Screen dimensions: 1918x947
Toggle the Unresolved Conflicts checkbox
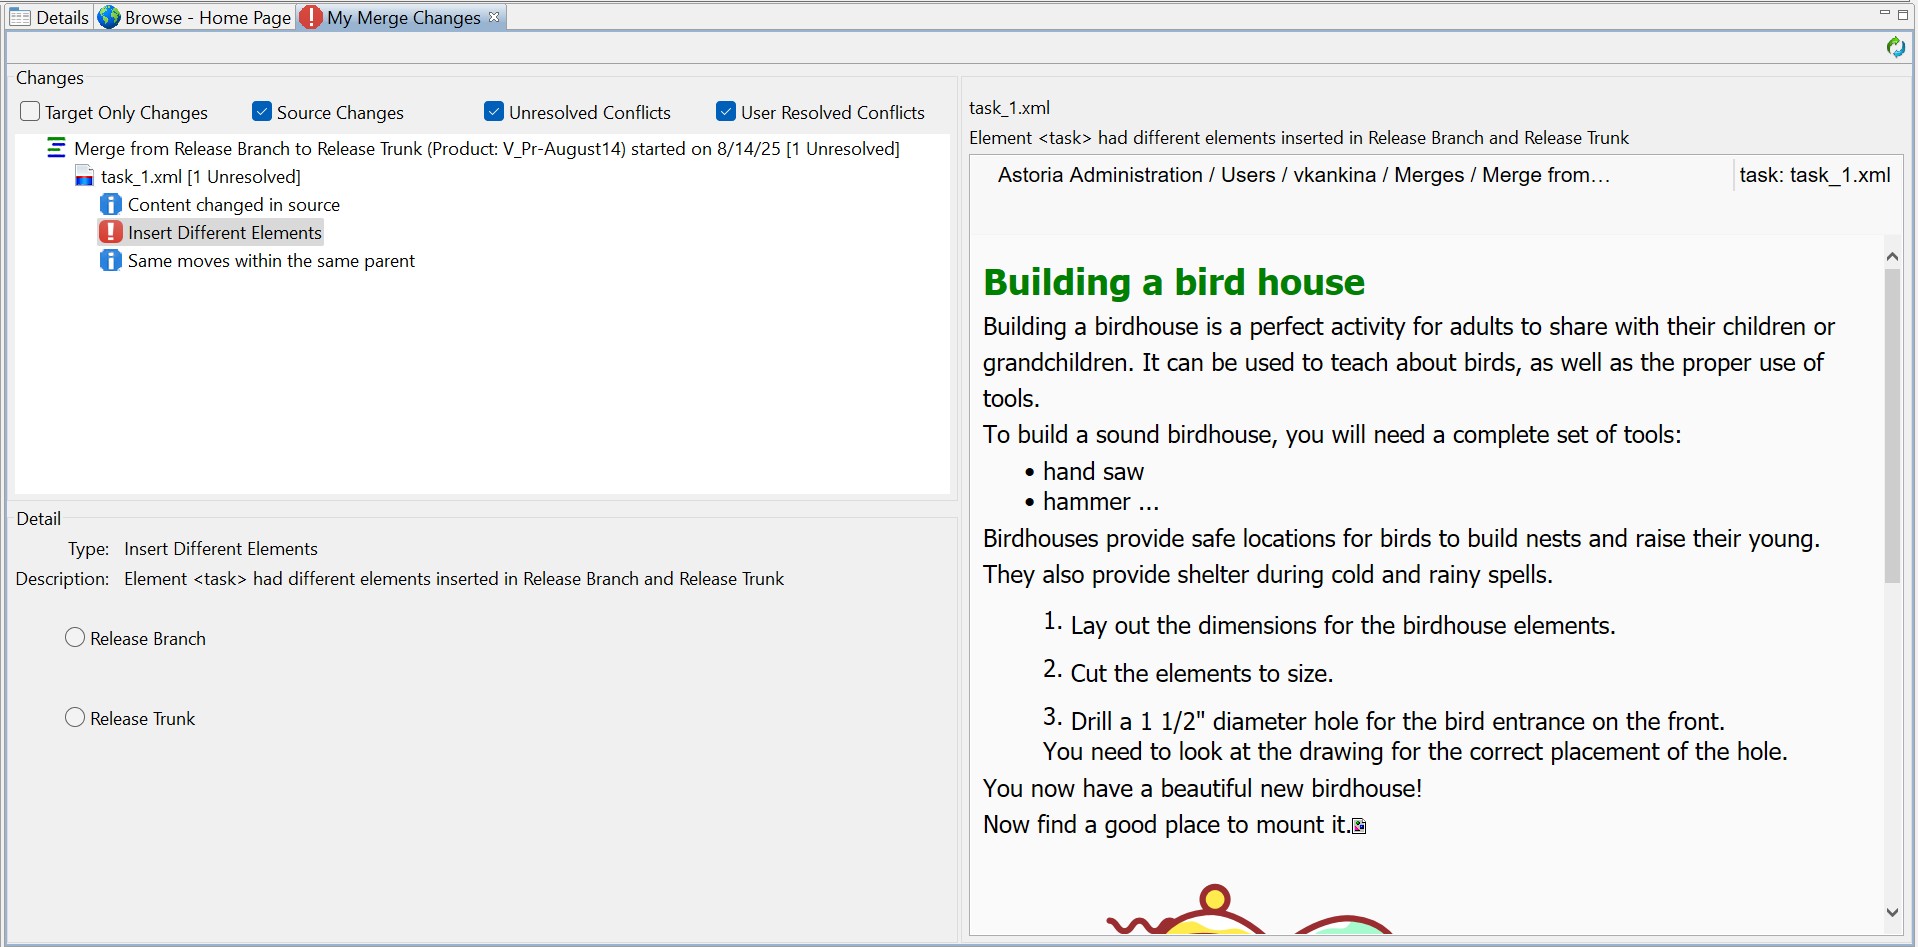point(494,112)
